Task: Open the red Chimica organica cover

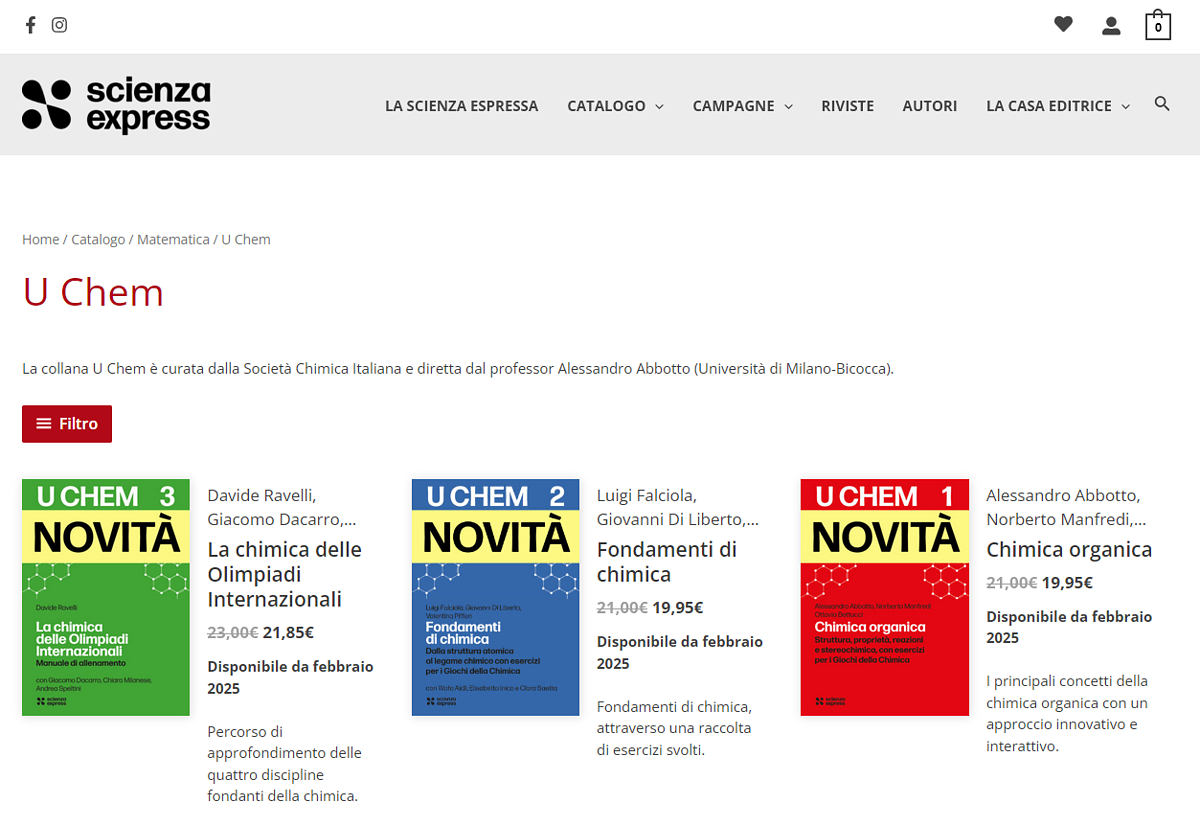Action: 884,597
